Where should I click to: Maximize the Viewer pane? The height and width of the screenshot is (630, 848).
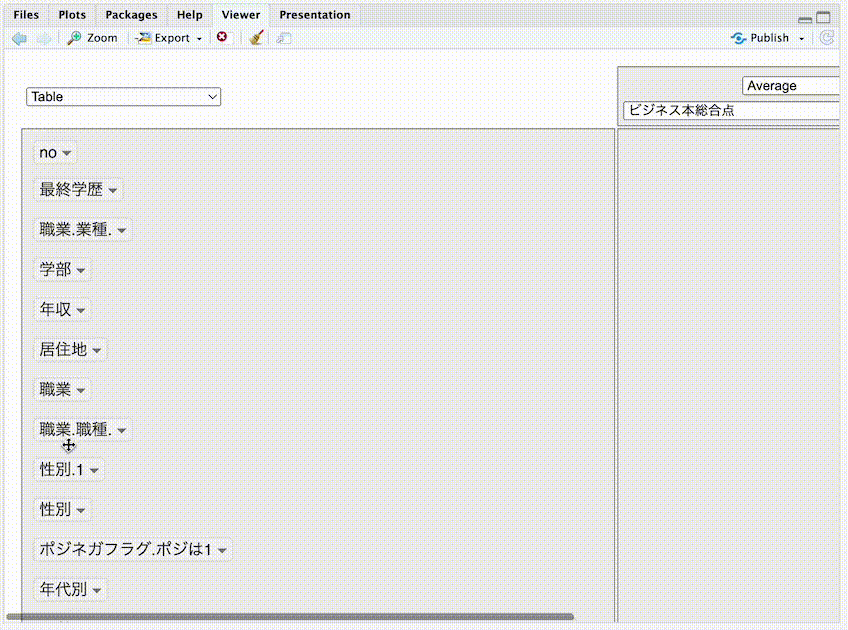823,17
